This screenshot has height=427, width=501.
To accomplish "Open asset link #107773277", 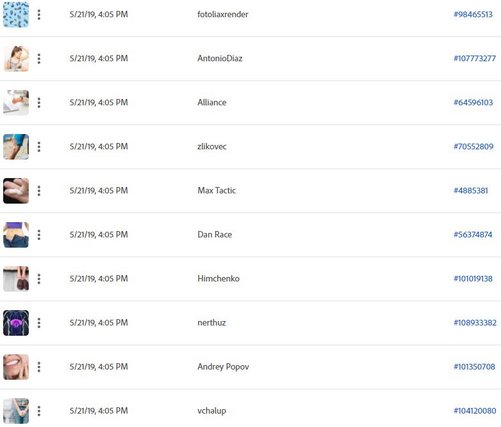I will (x=475, y=58).
